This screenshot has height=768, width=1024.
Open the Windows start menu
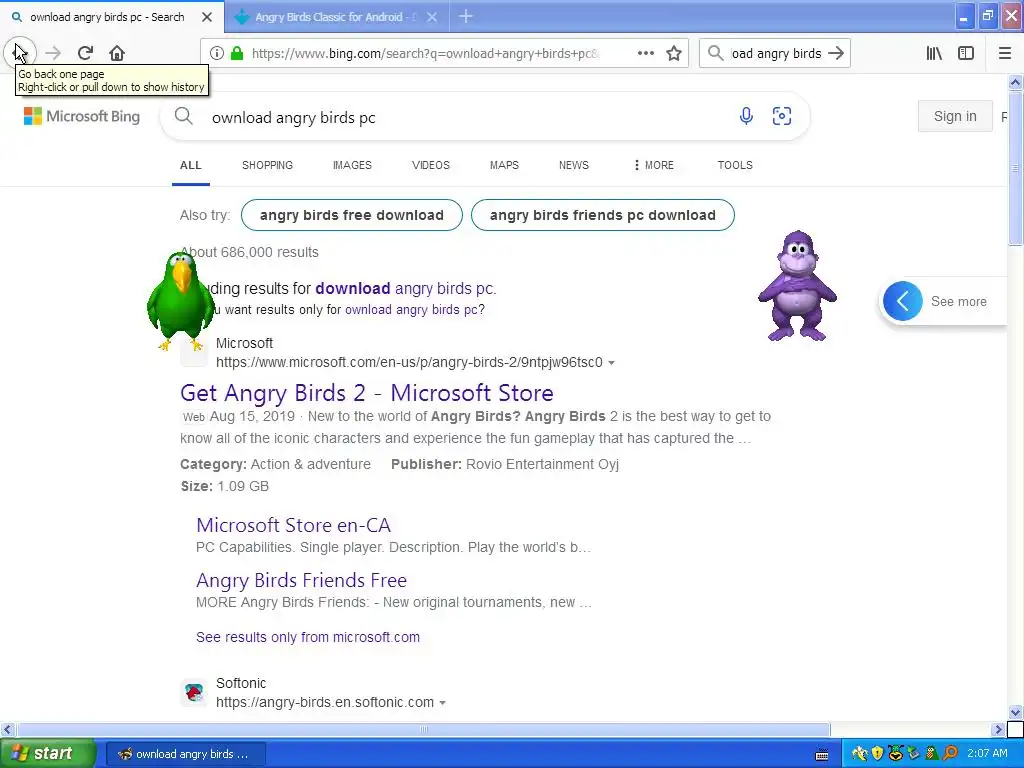pos(48,754)
